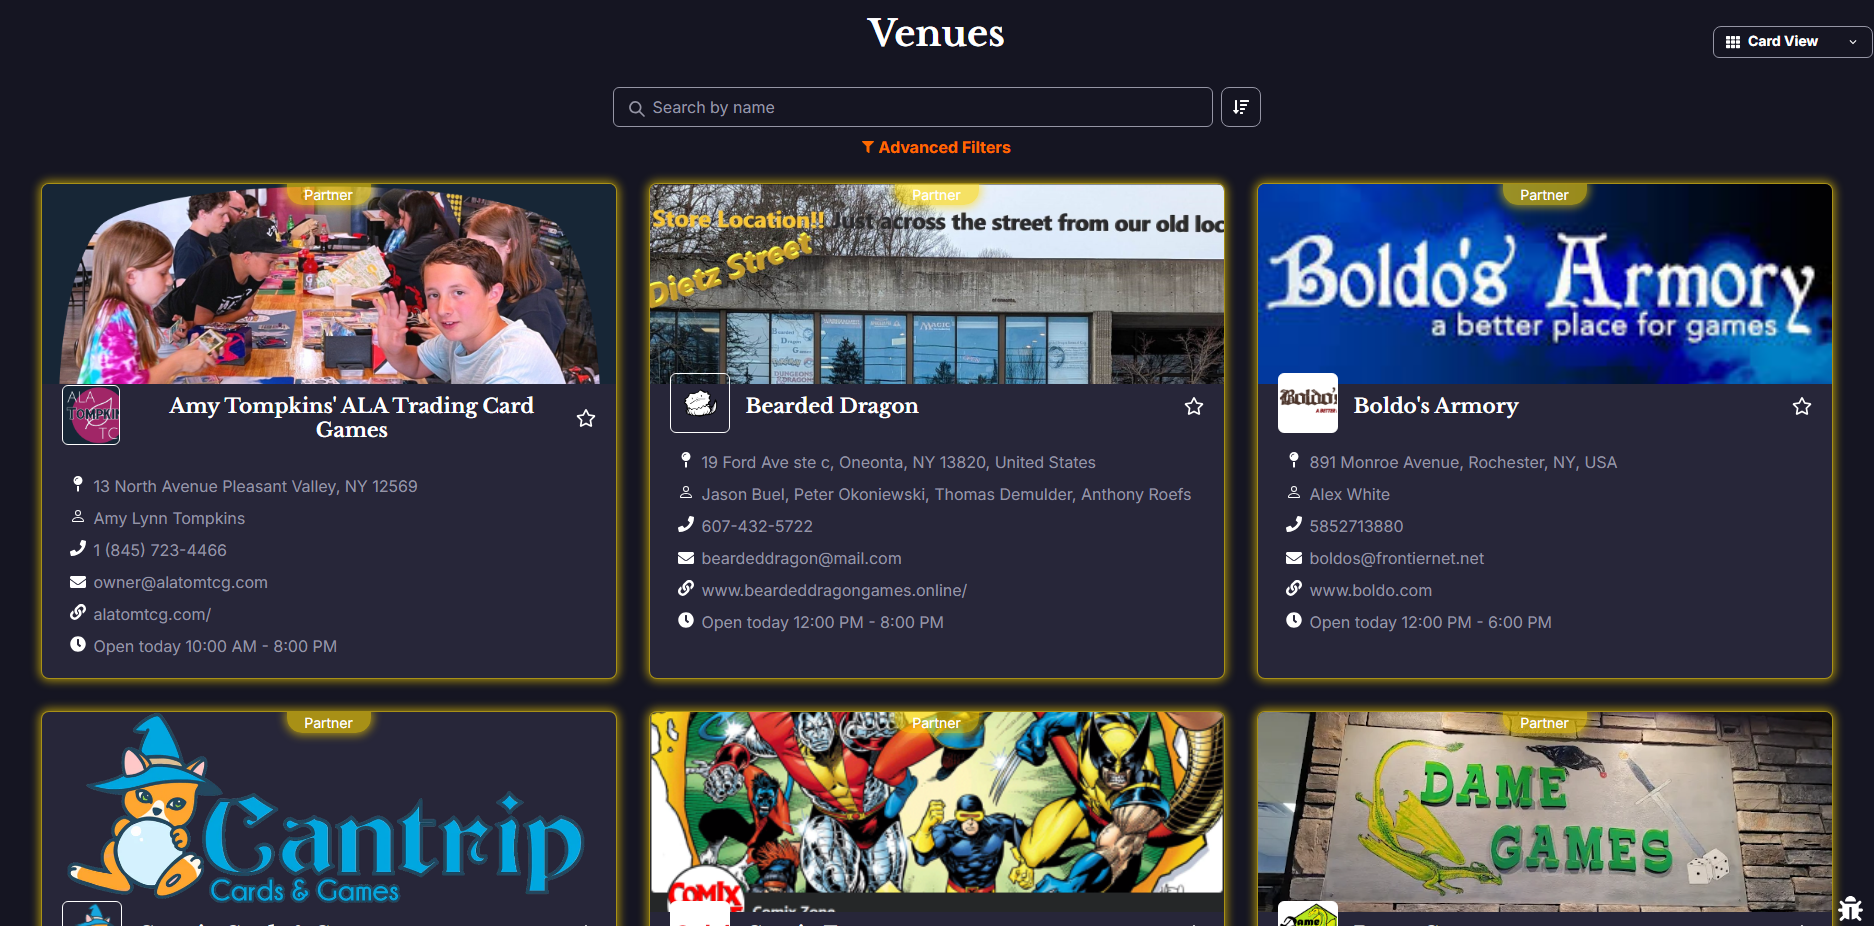Click the search magnifier icon
This screenshot has width=1874, height=926.
pyautogui.click(x=636, y=108)
